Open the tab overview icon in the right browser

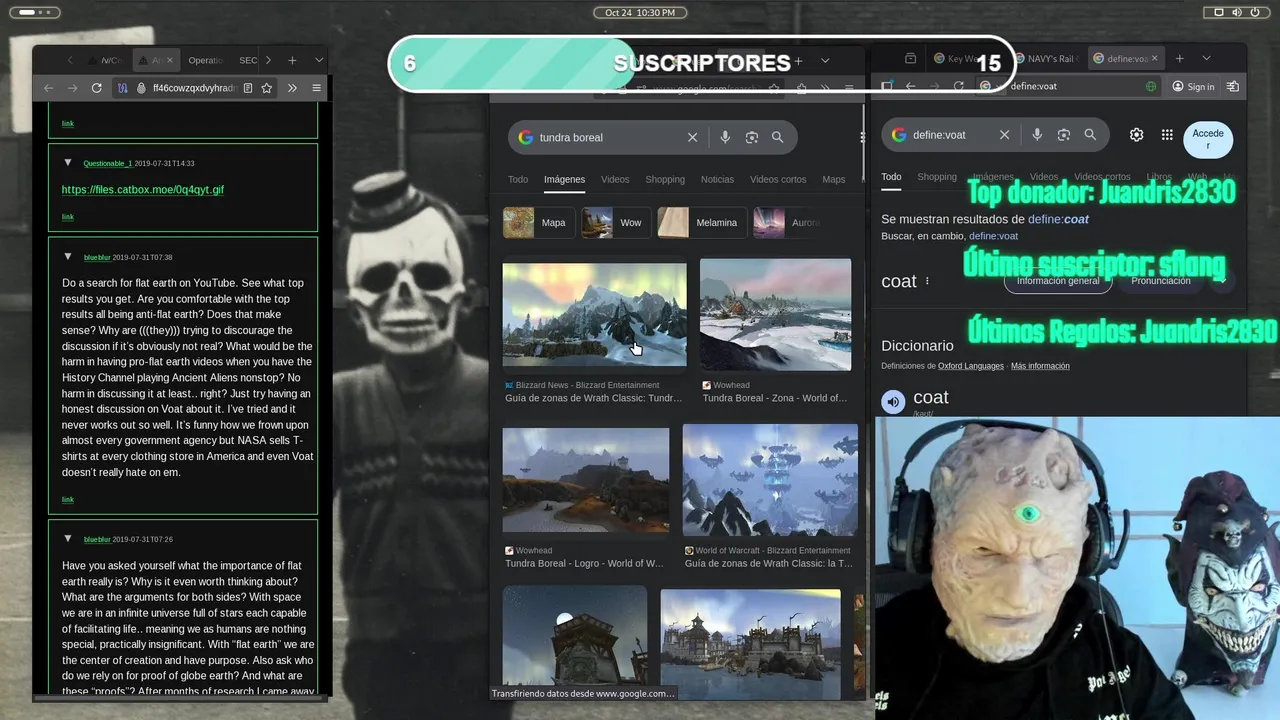pyautogui.click(x=910, y=58)
